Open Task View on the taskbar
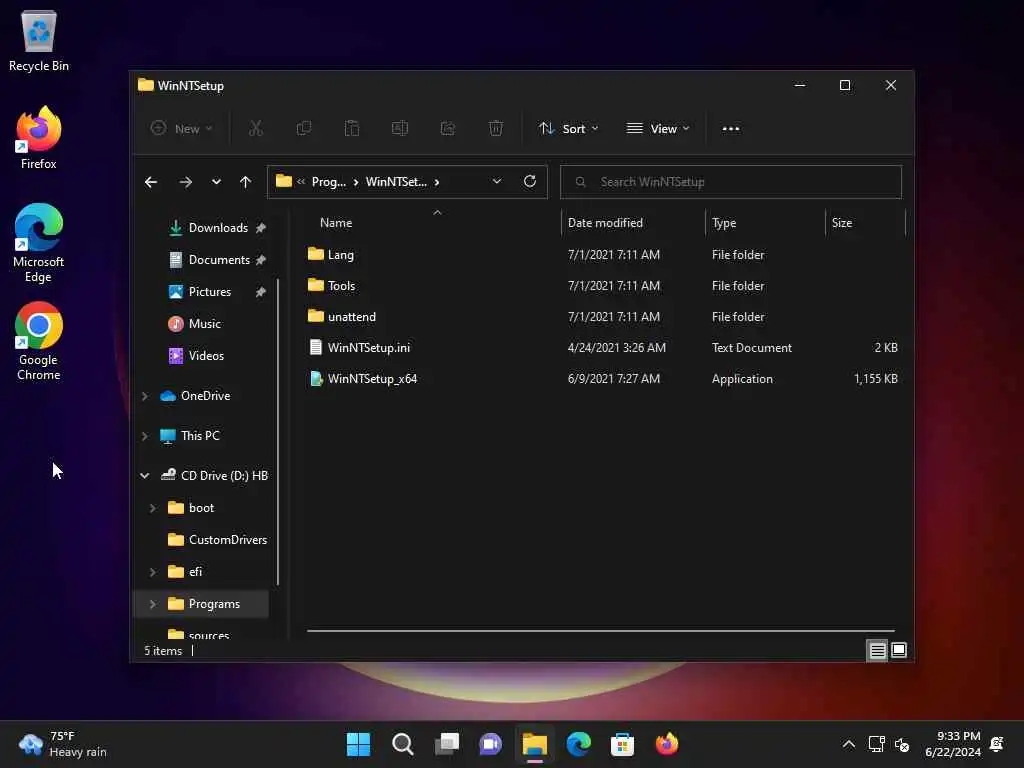 [x=447, y=744]
